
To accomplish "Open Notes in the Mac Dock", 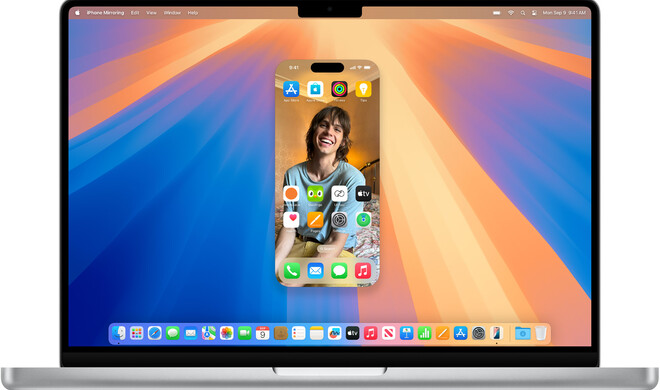I will click(317, 333).
